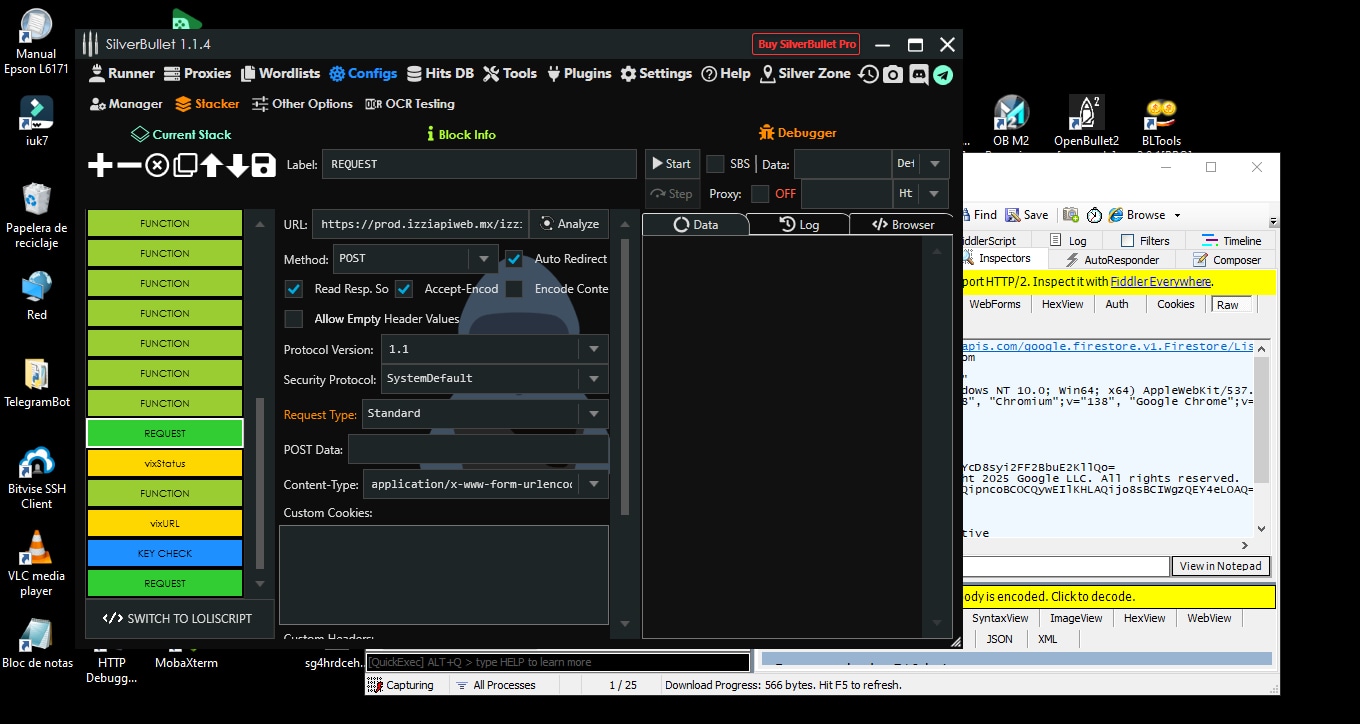Toggle the Accept-Encoding checkbox
Screen dimensions: 1360x724
click(x=404, y=289)
